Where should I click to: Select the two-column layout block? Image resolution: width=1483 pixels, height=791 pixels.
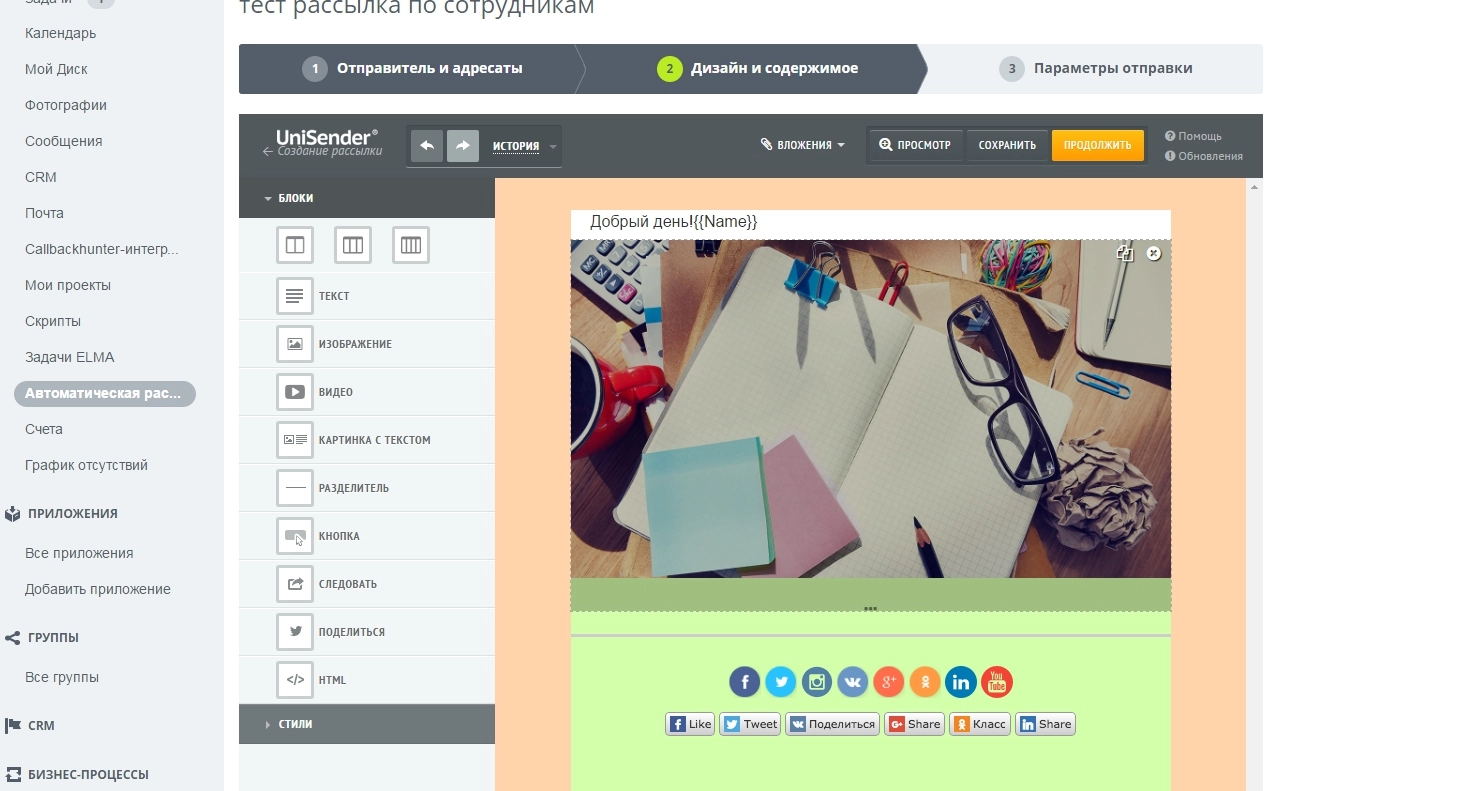(295, 245)
